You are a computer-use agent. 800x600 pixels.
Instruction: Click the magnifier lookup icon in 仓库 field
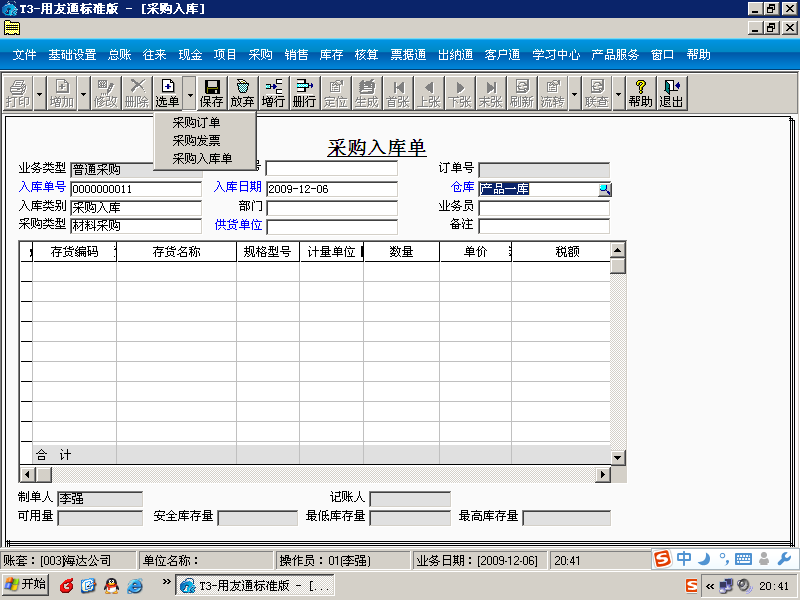(604, 190)
